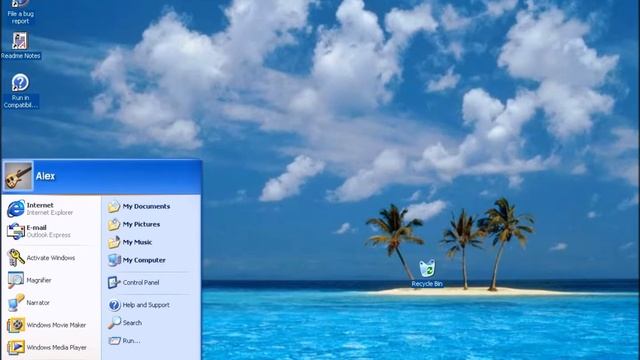Click the Magnifier icon
Screen dimensions: 640x360
pyautogui.click(x=16, y=280)
